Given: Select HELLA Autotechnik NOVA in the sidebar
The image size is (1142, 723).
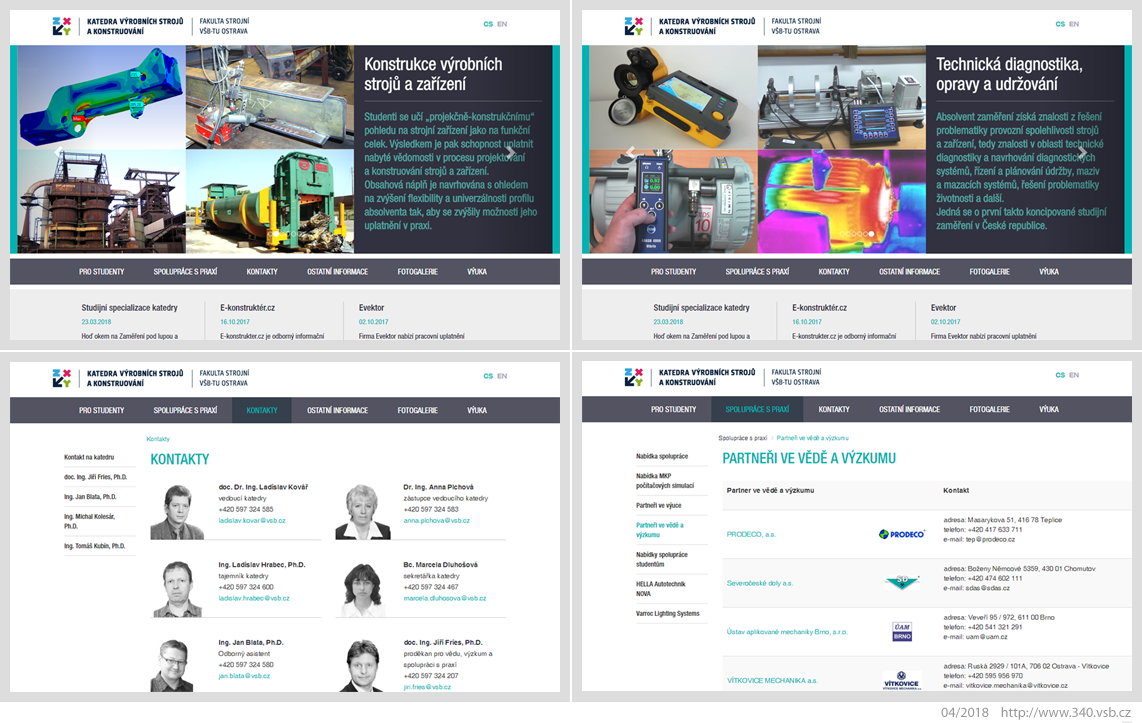Looking at the screenshot, I should click(661, 588).
